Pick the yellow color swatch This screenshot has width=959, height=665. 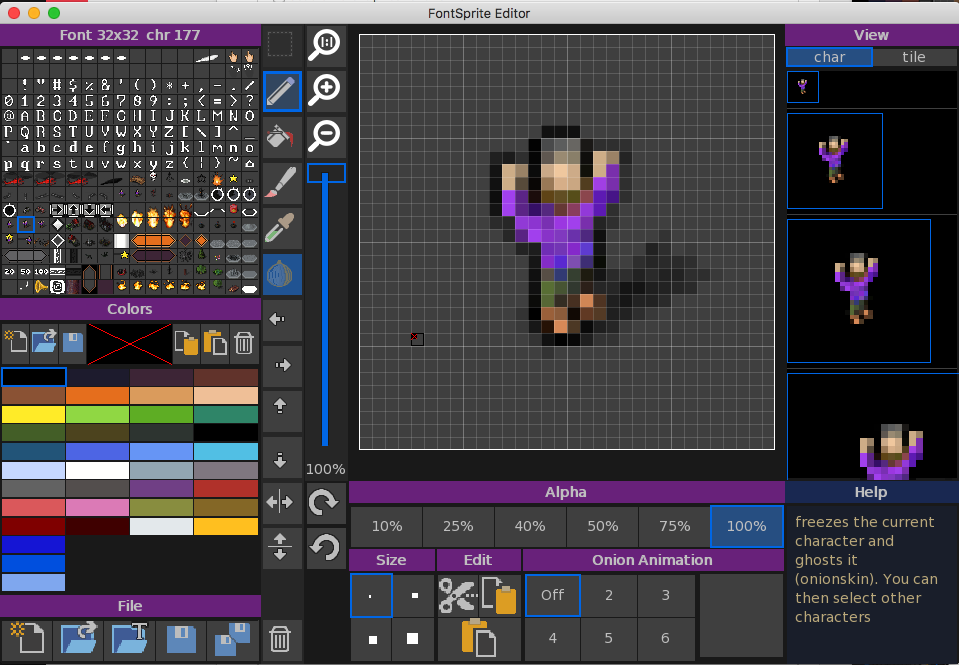click(33, 414)
